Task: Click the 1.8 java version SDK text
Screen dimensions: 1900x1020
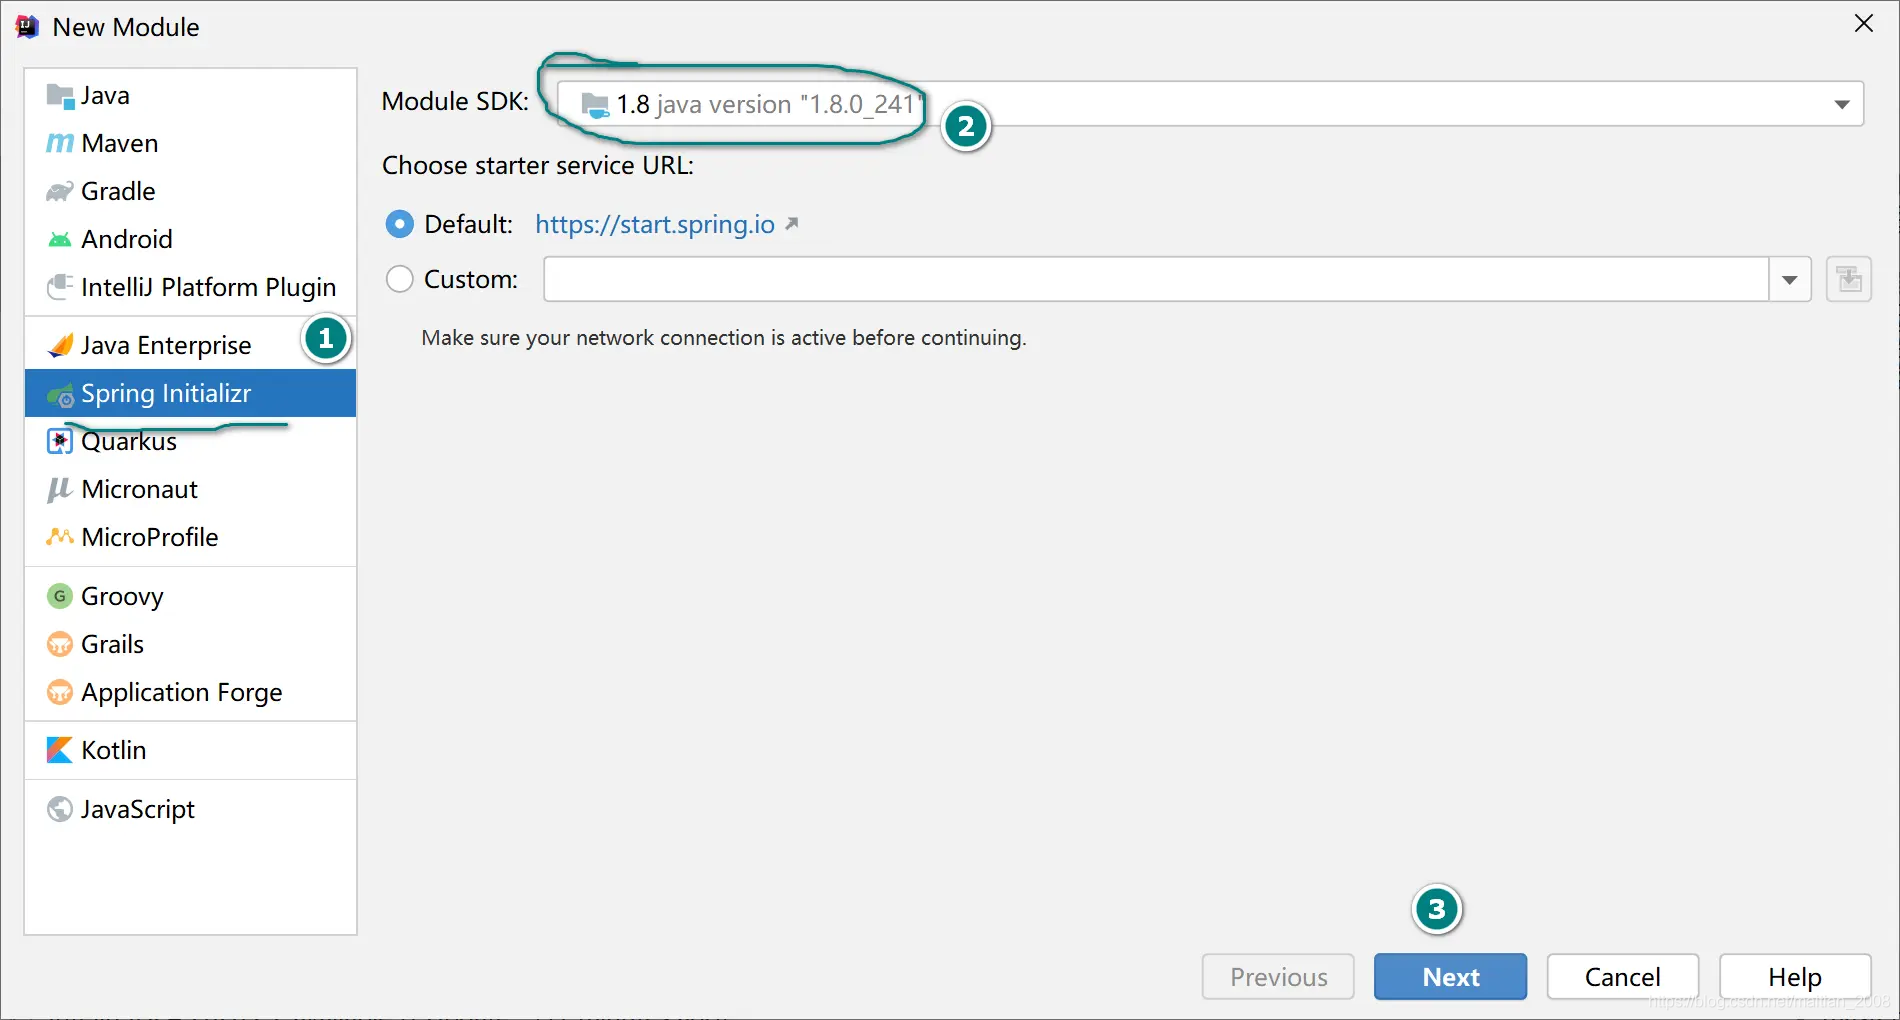Action: (x=767, y=104)
